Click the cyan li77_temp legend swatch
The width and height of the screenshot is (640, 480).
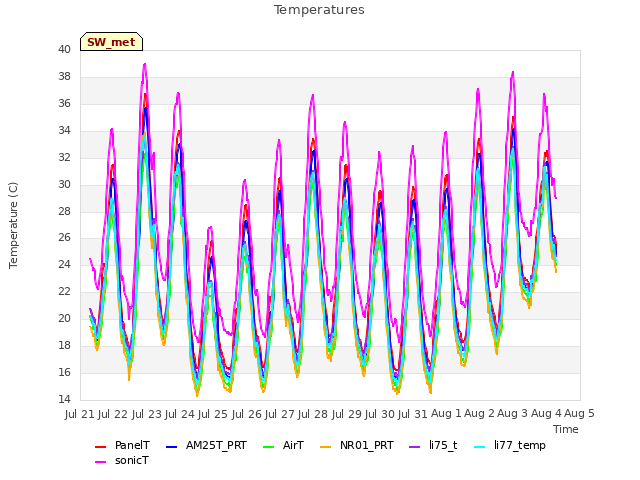pyautogui.click(x=480, y=447)
